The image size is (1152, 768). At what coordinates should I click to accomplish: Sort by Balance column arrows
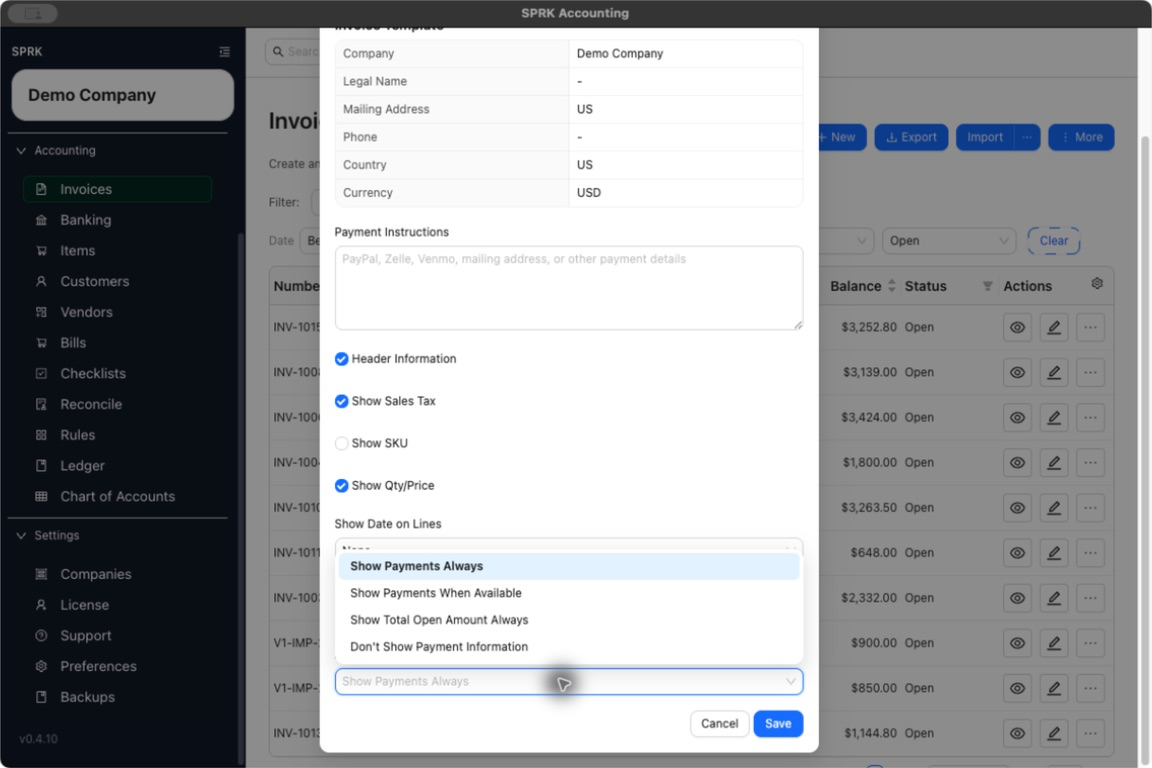[x=892, y=286]
